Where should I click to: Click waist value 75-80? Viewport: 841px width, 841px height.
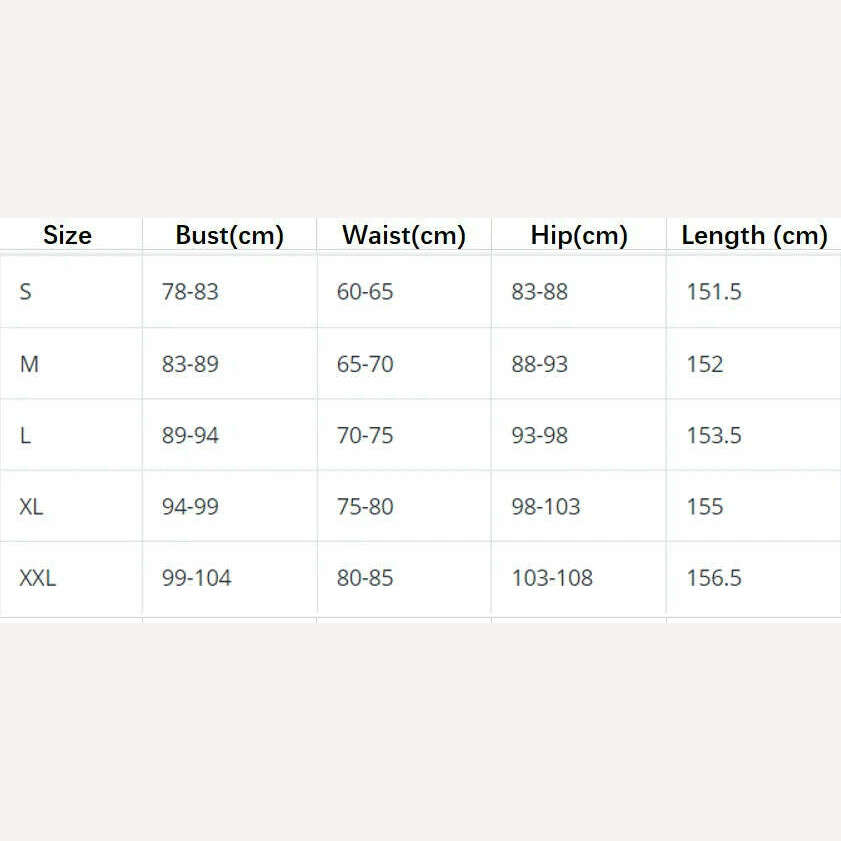pos(365,506)
